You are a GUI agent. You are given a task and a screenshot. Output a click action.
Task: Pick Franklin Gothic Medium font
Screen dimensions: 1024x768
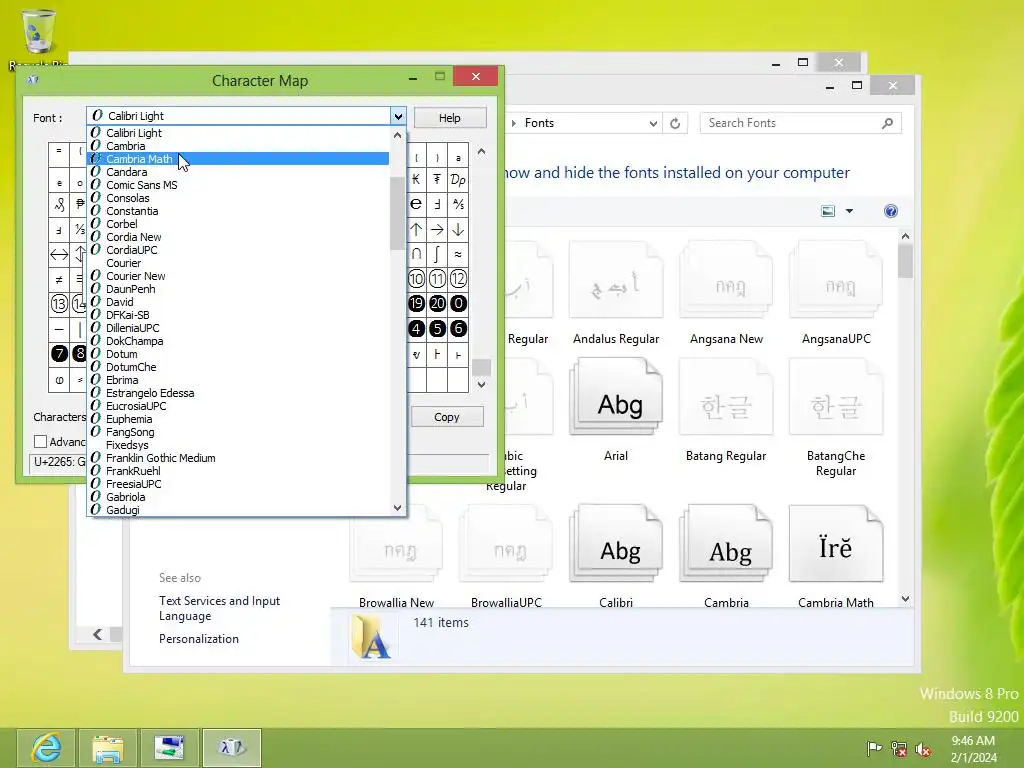[x=238, y=458]
